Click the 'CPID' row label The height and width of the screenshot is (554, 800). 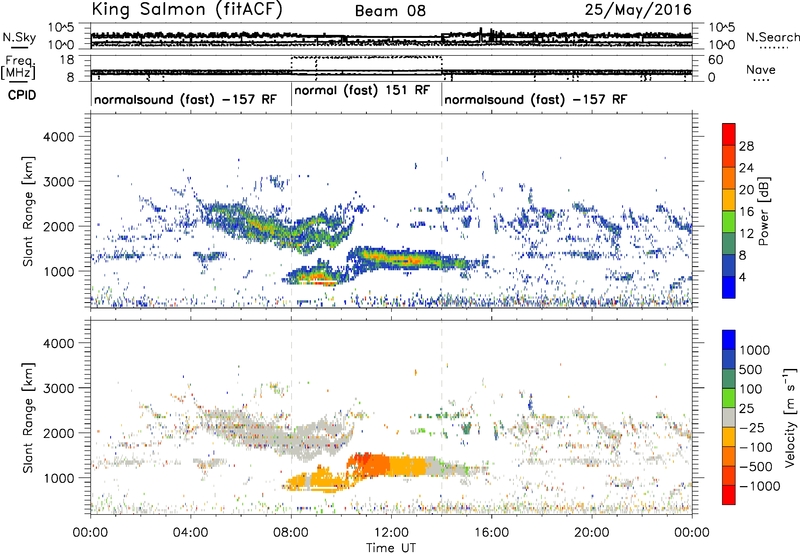pyautogui.click(x=22, y=95)
